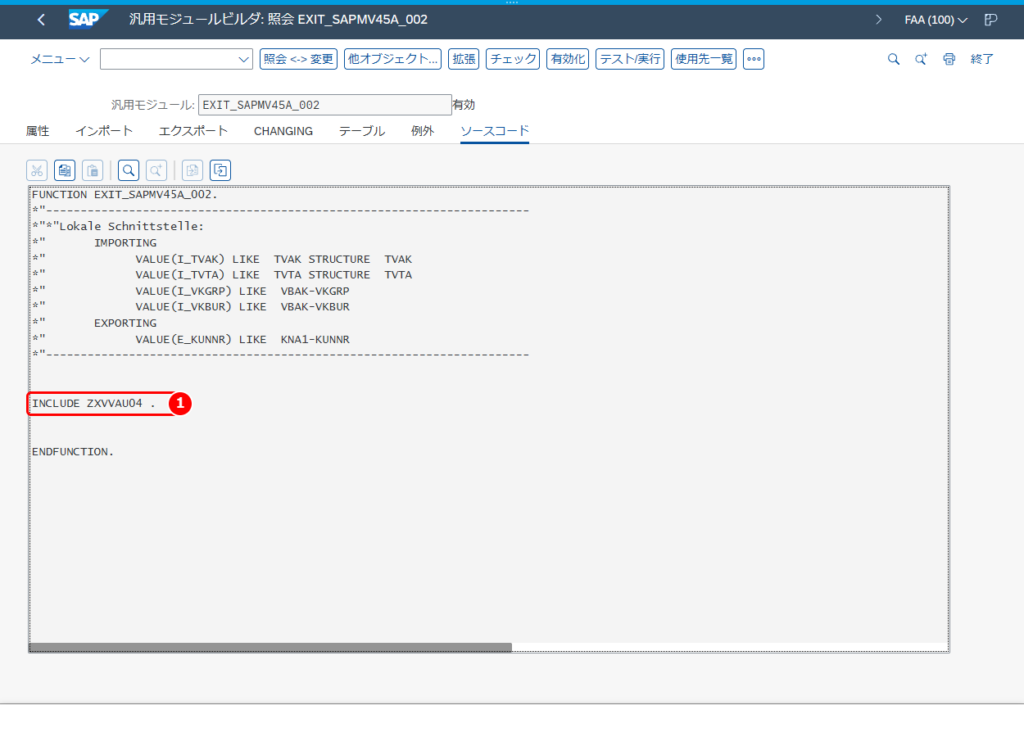
Task: Click the search-more icon with plus sign
Action: pos(921,59)
